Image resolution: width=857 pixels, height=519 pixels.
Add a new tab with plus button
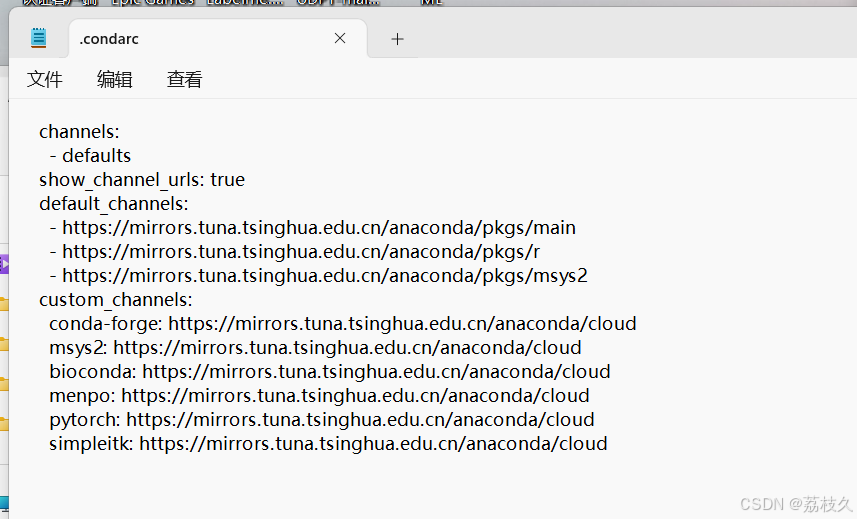[x=397, y=39]
